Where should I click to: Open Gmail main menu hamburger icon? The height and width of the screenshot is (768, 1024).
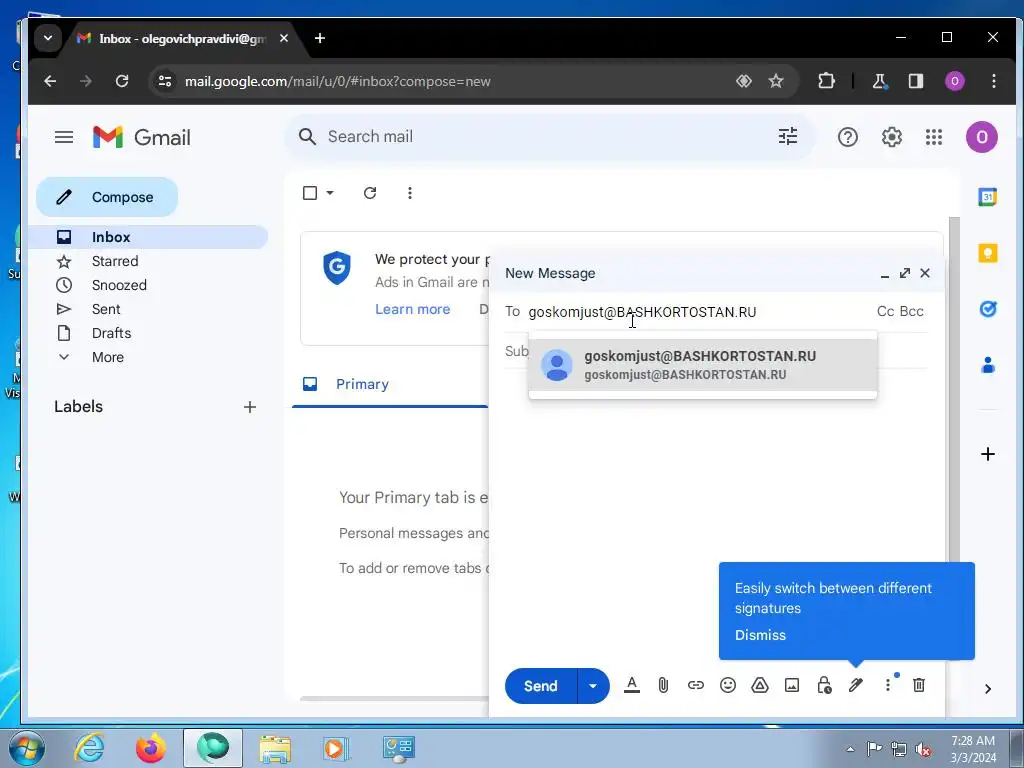click(64, 137)
